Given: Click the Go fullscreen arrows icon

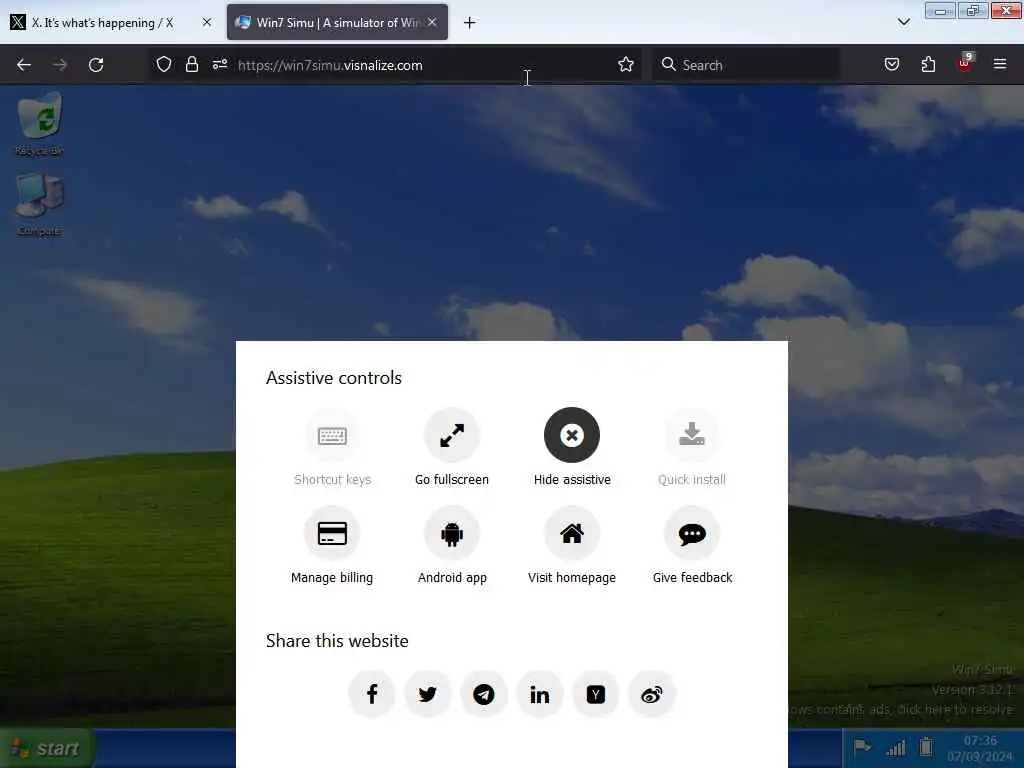Looking at the screenshot, I should (452, 436).
